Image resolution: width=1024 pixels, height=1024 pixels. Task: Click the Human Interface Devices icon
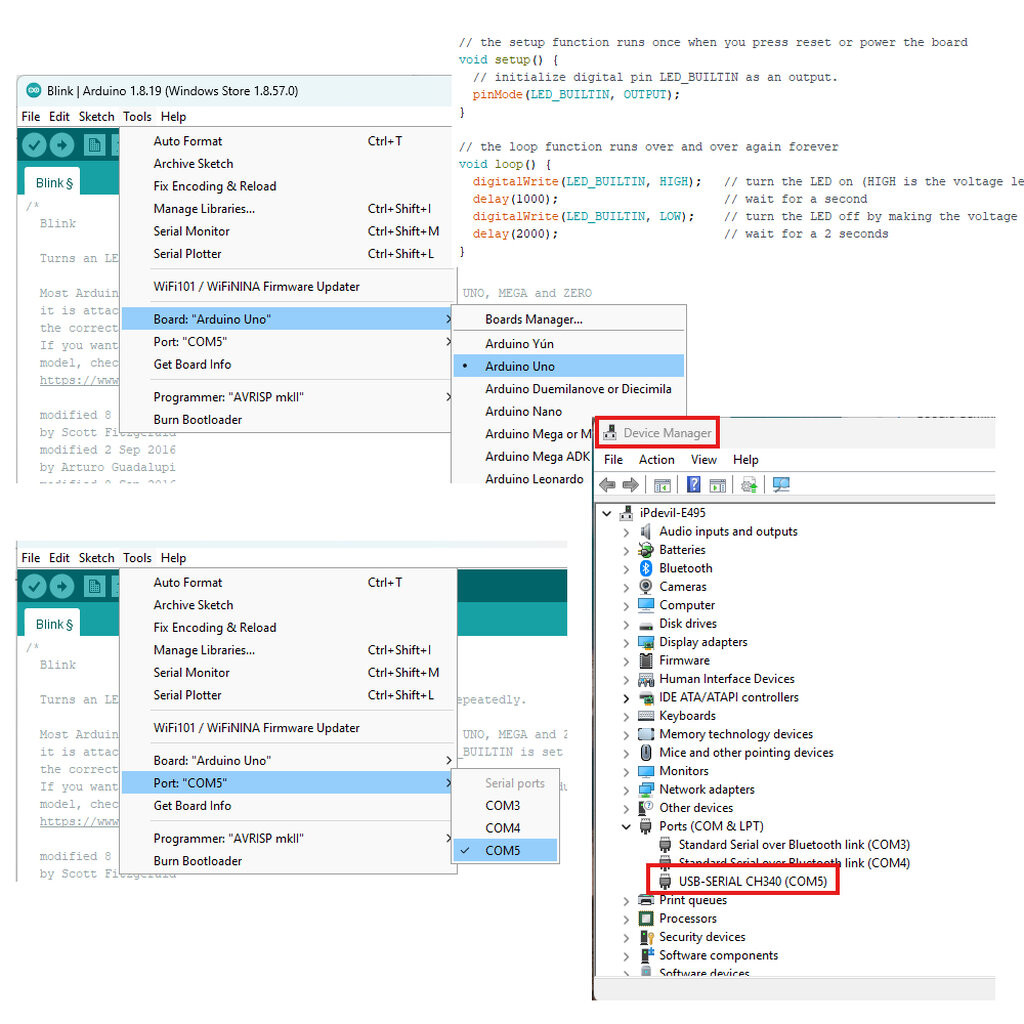646,679
